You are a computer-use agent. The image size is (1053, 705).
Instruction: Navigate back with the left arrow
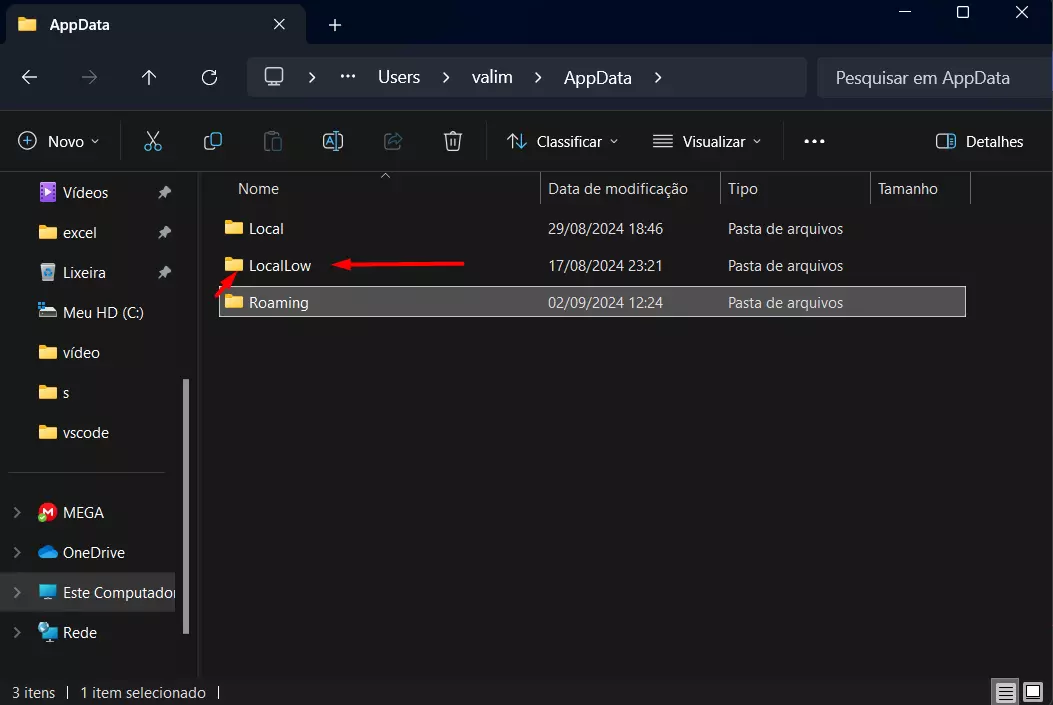click(29, 77)
